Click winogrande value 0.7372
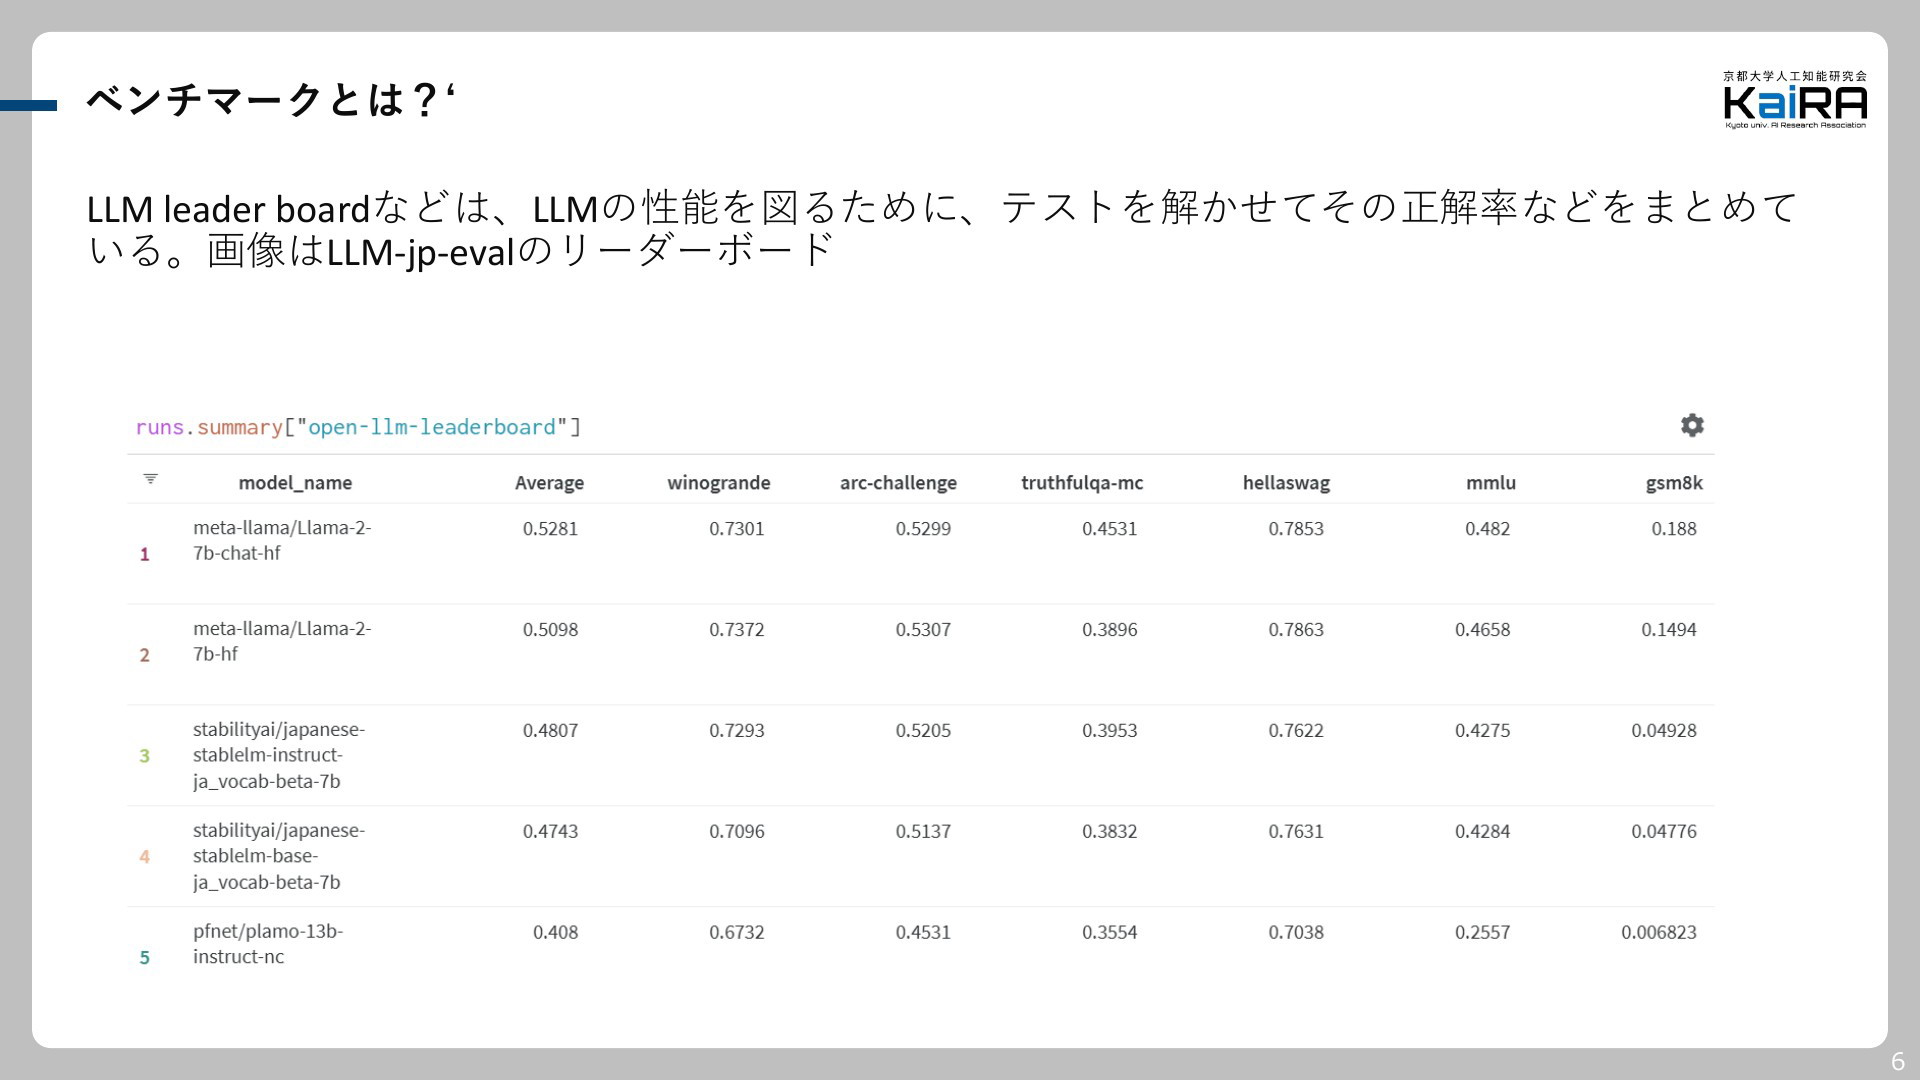 737,630
